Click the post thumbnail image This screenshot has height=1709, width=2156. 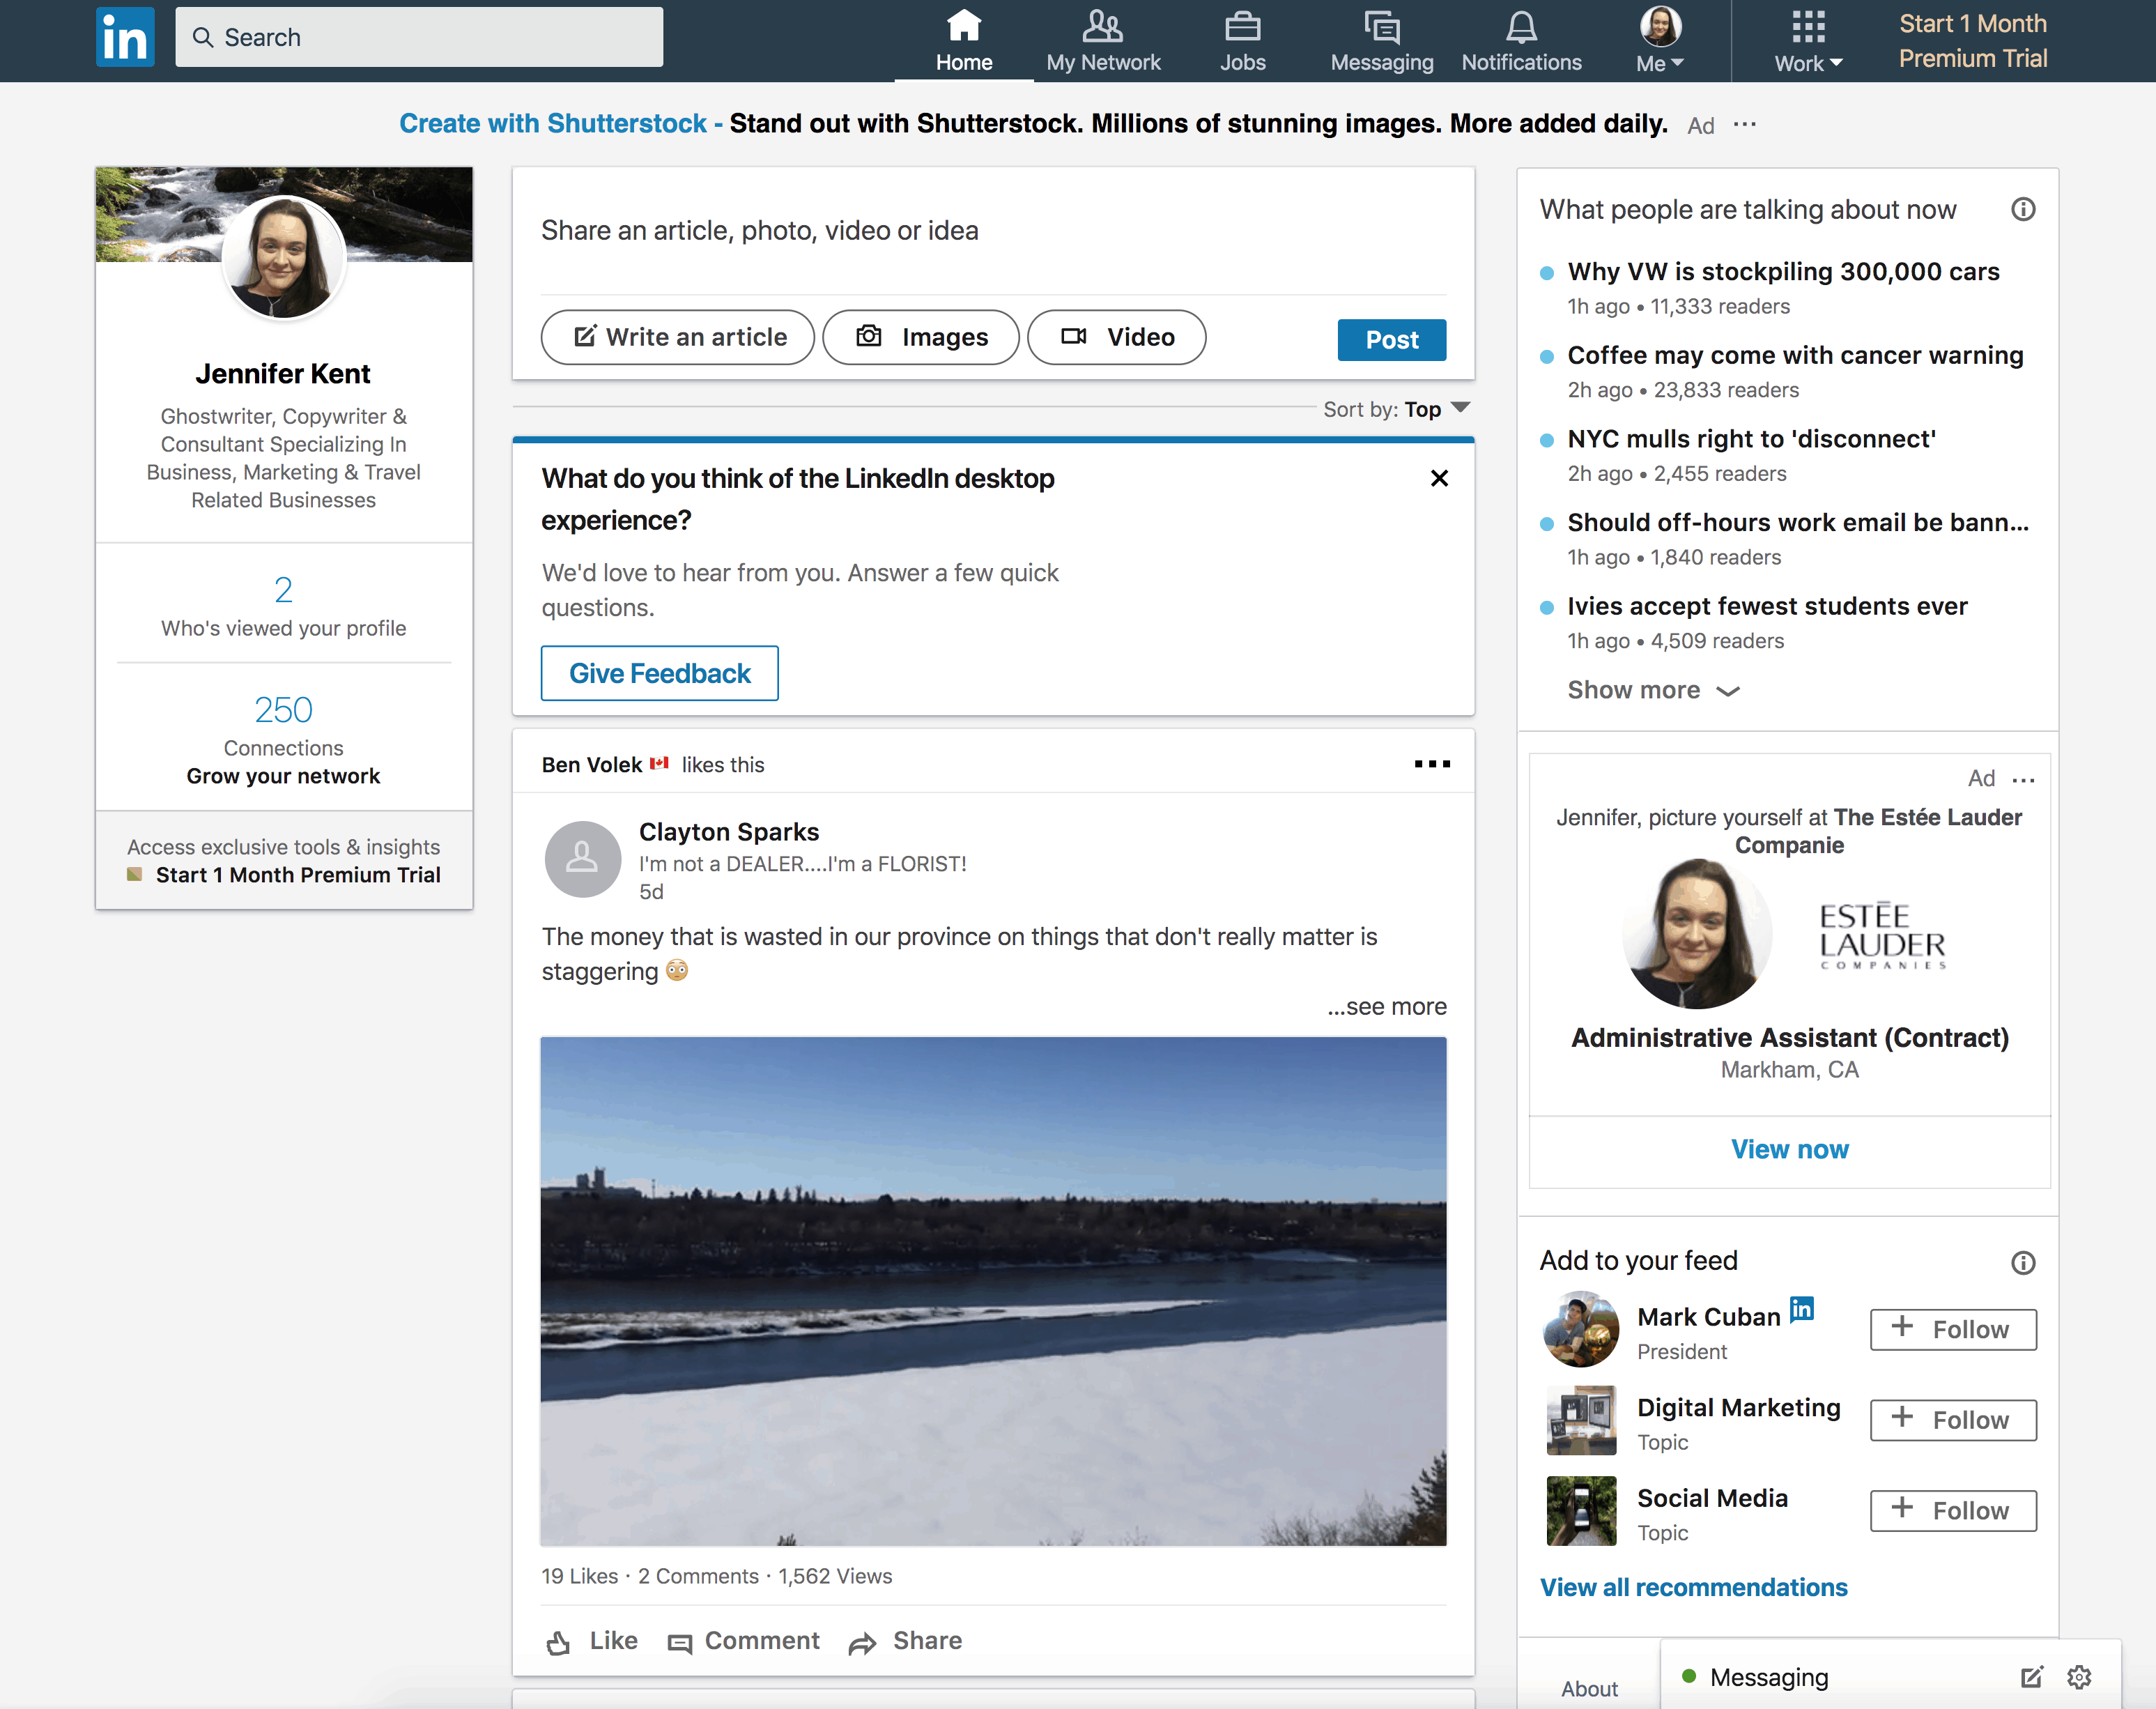(992, 1291)
